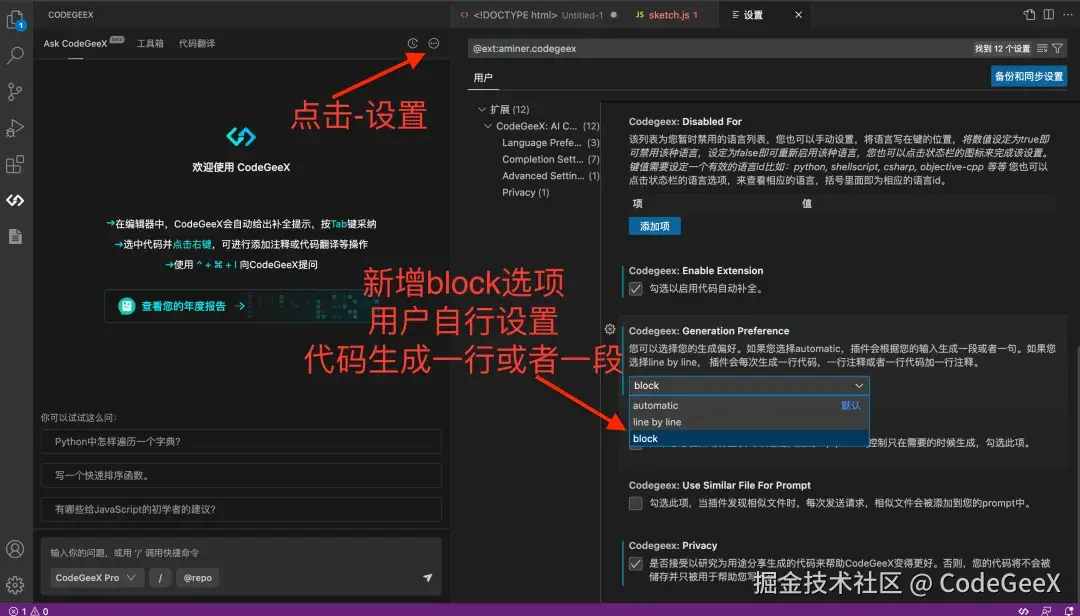Click the 找到 12 个设置 result count
This screenshot has width=1080, height=616.
tap(1002, 48)
